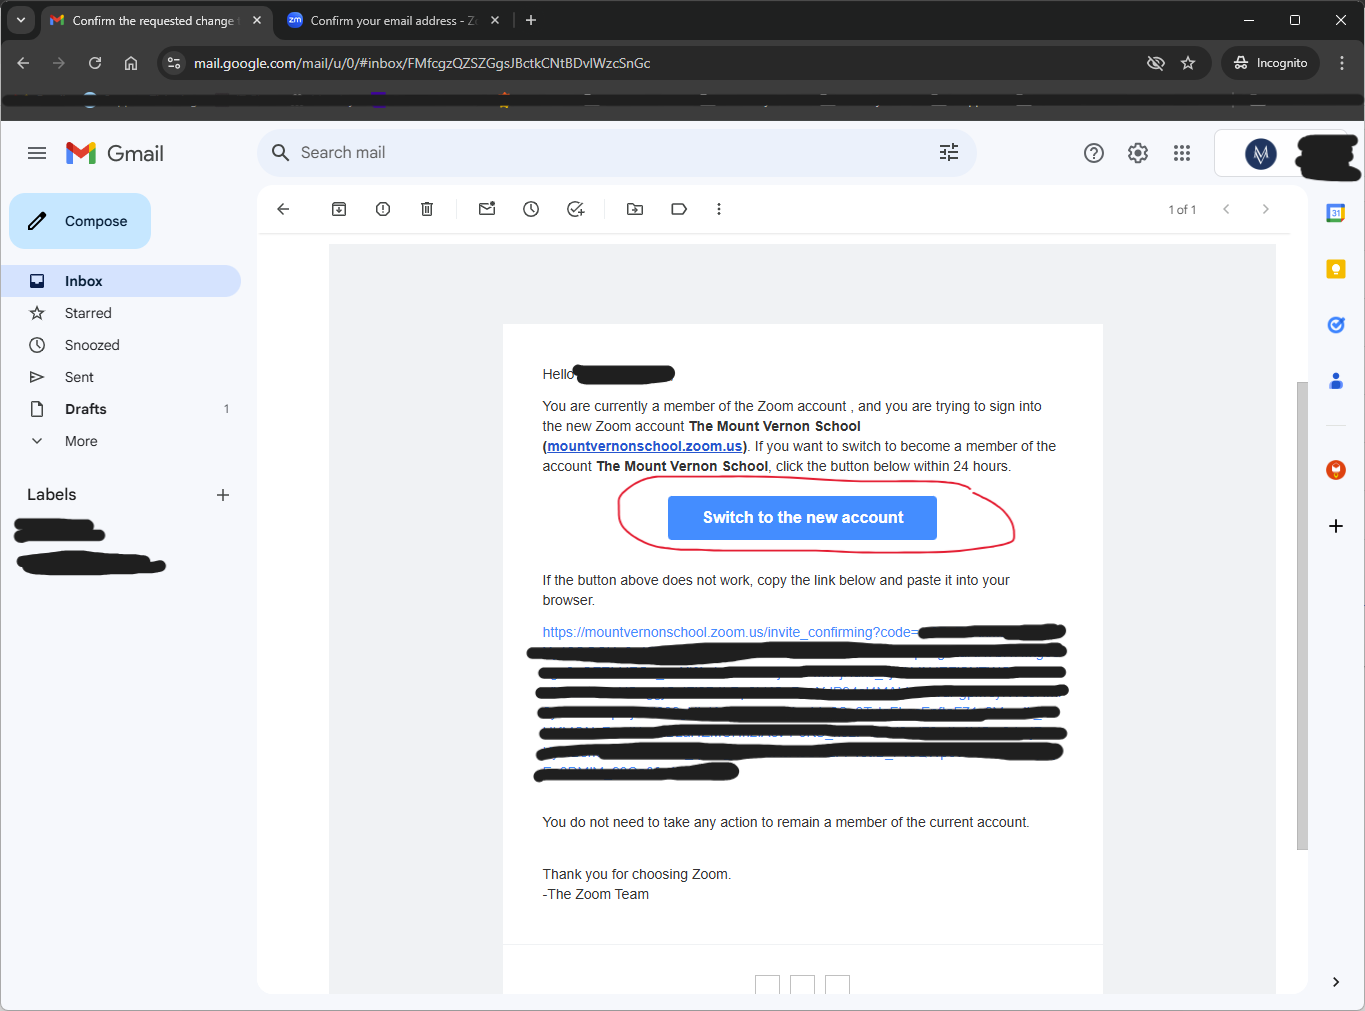This screenshot has width=1365, height=1011.
Task: Close the 'Confirm your email address' tab
Action: point(495,20)
